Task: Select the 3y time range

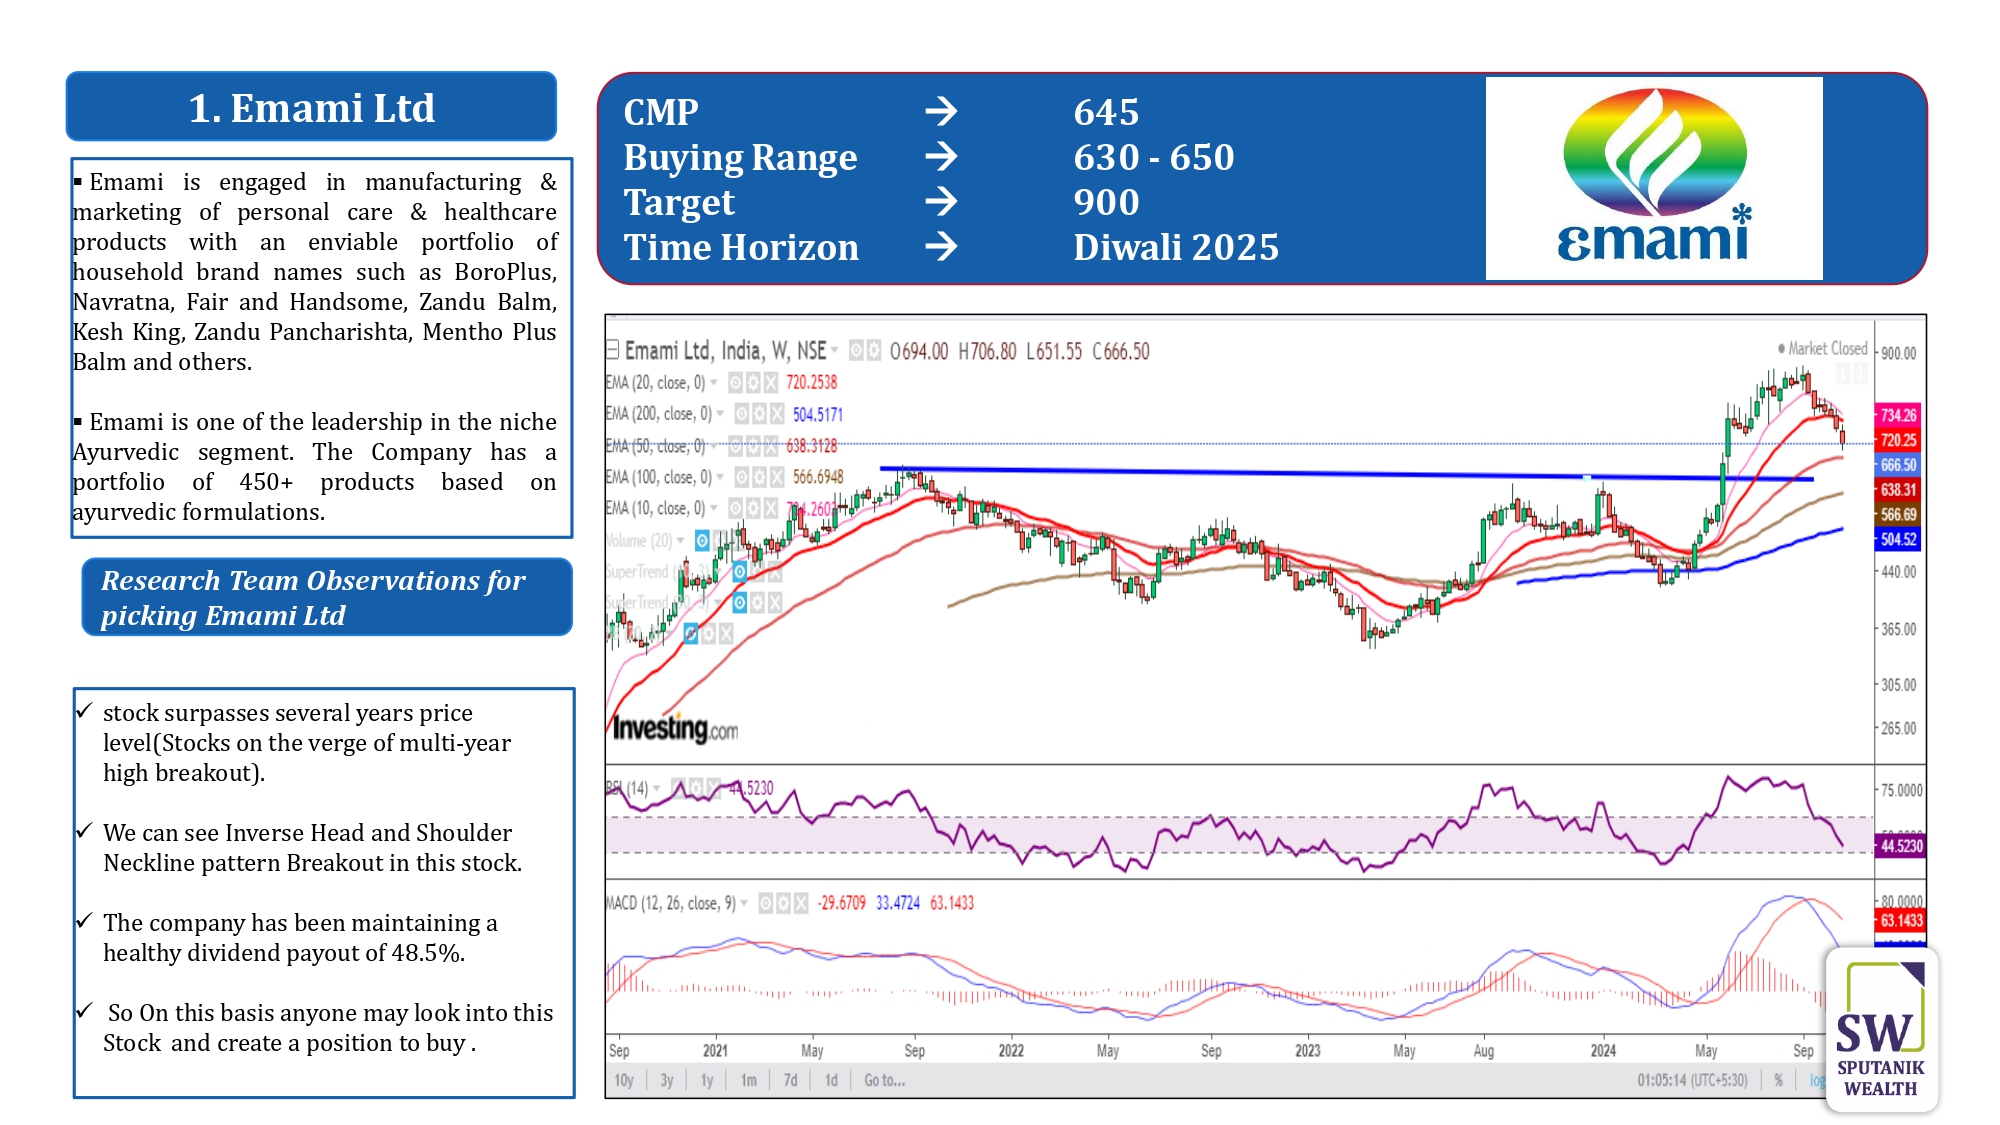Action: click(x=667, y=1081)
